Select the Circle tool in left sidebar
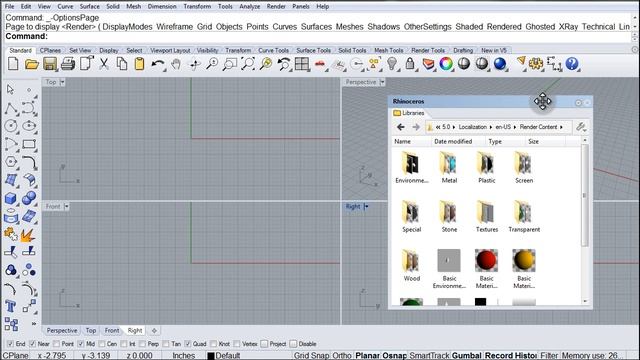The image size is (640, 360). (11, 126)
